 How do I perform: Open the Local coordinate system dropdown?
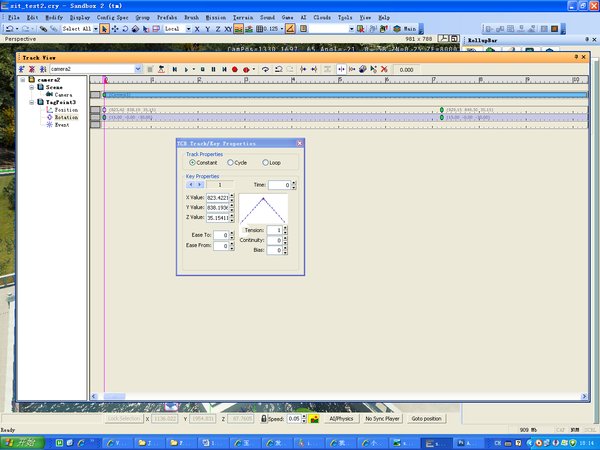[x=189, y=29]
